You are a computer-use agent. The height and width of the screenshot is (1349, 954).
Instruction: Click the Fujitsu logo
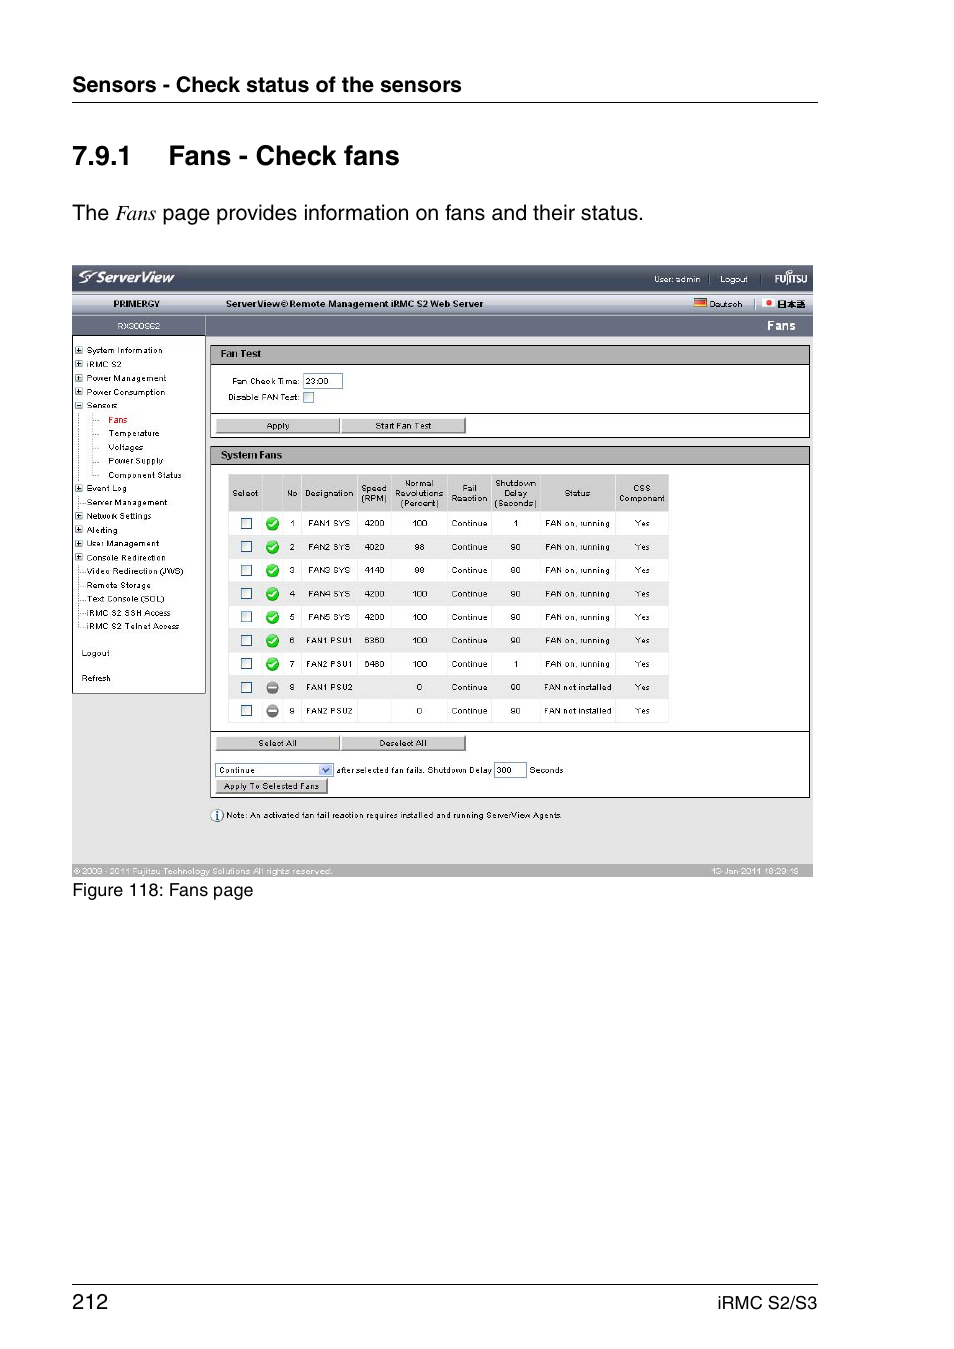coord(790,278)
